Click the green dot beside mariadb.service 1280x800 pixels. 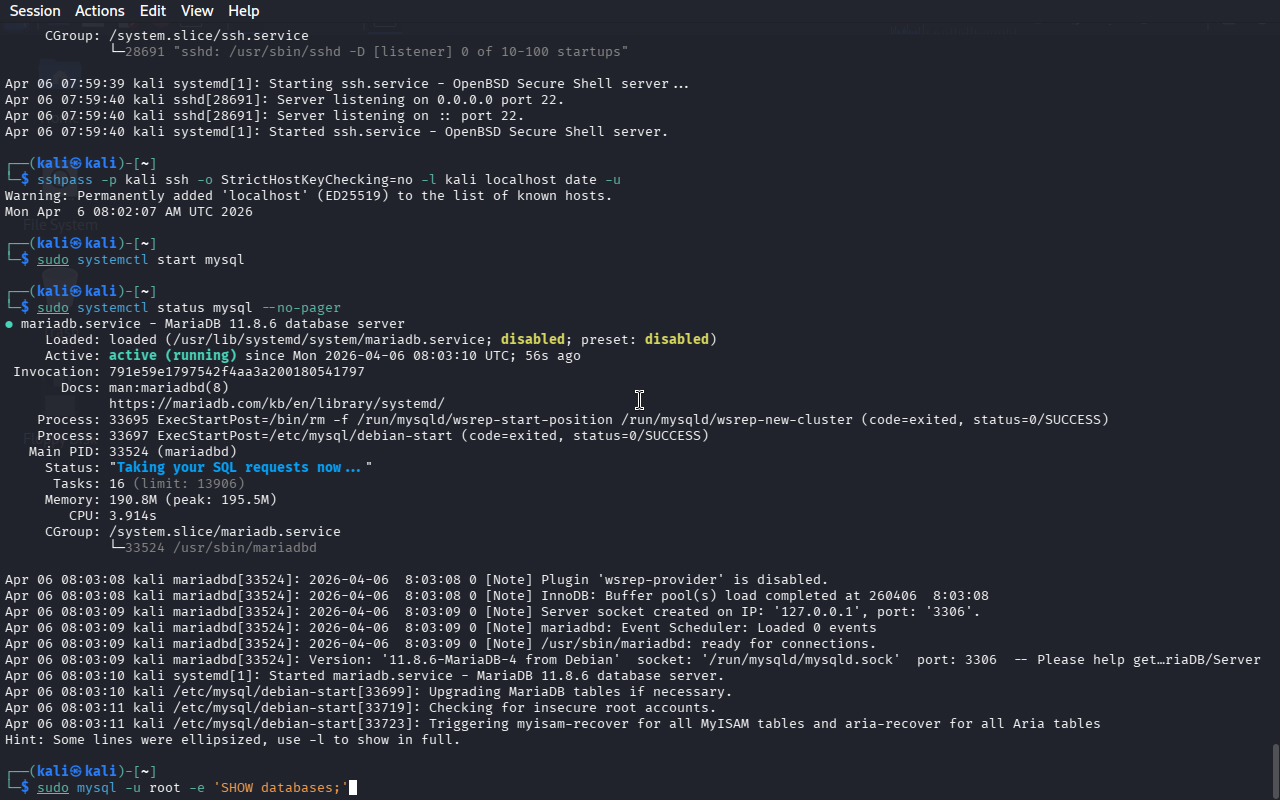click(9, 324)
